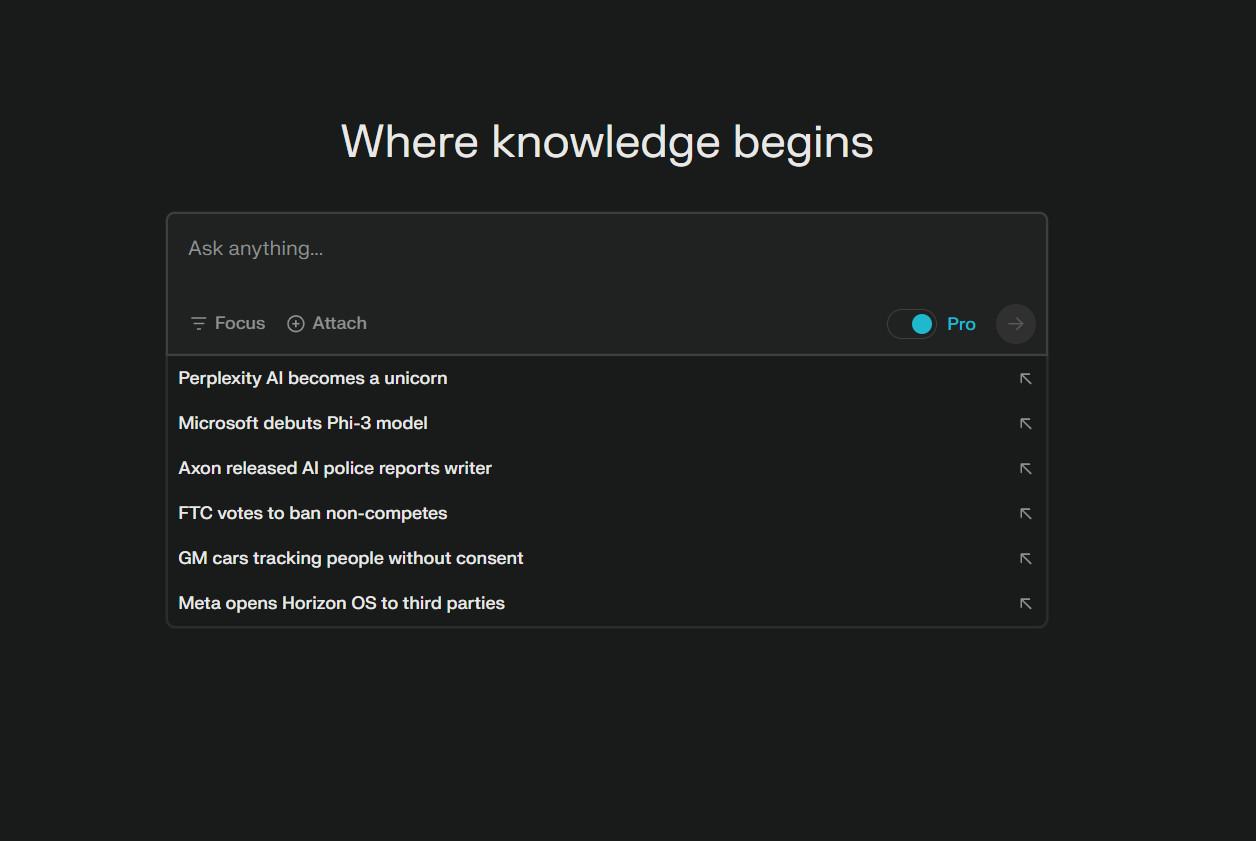Viewport: 1256px width, 841px height.
Task: Click the blue Pro label
Action: point(961,324)
